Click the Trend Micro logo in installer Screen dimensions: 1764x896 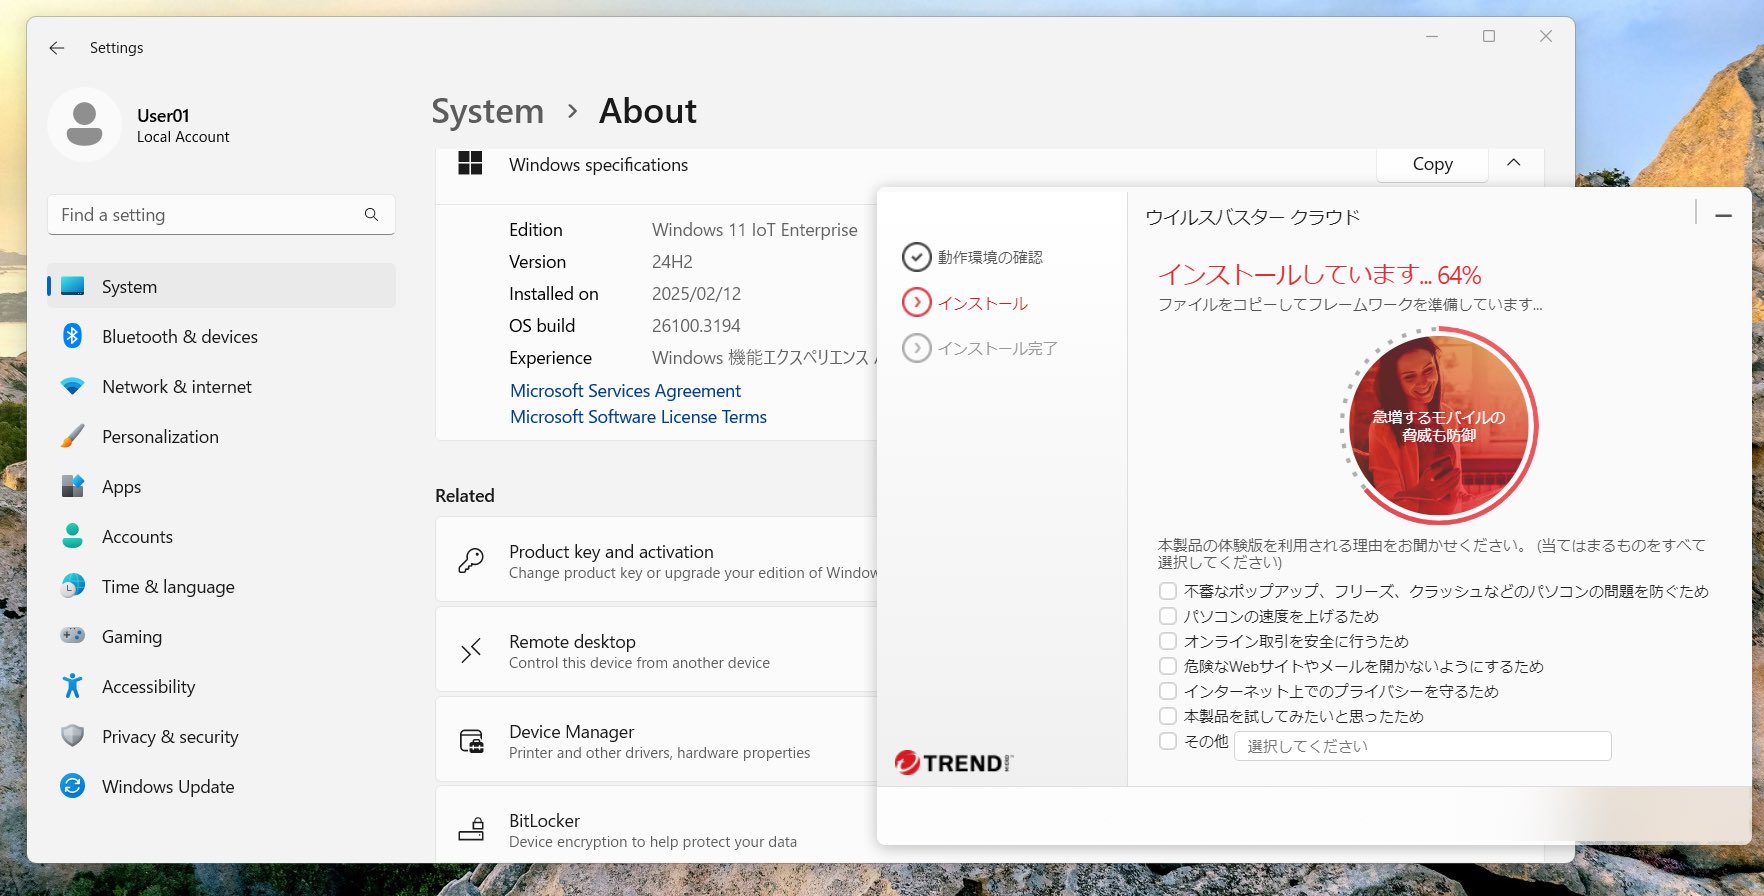tap(954, 763)
